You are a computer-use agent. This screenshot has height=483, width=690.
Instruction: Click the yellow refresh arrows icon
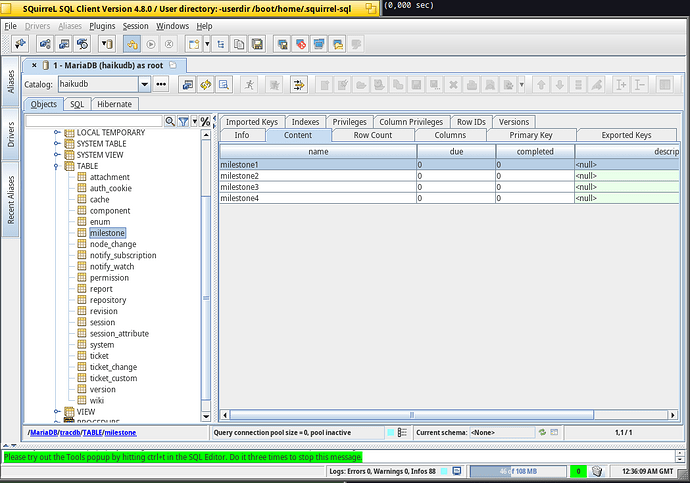coord(206,84)
